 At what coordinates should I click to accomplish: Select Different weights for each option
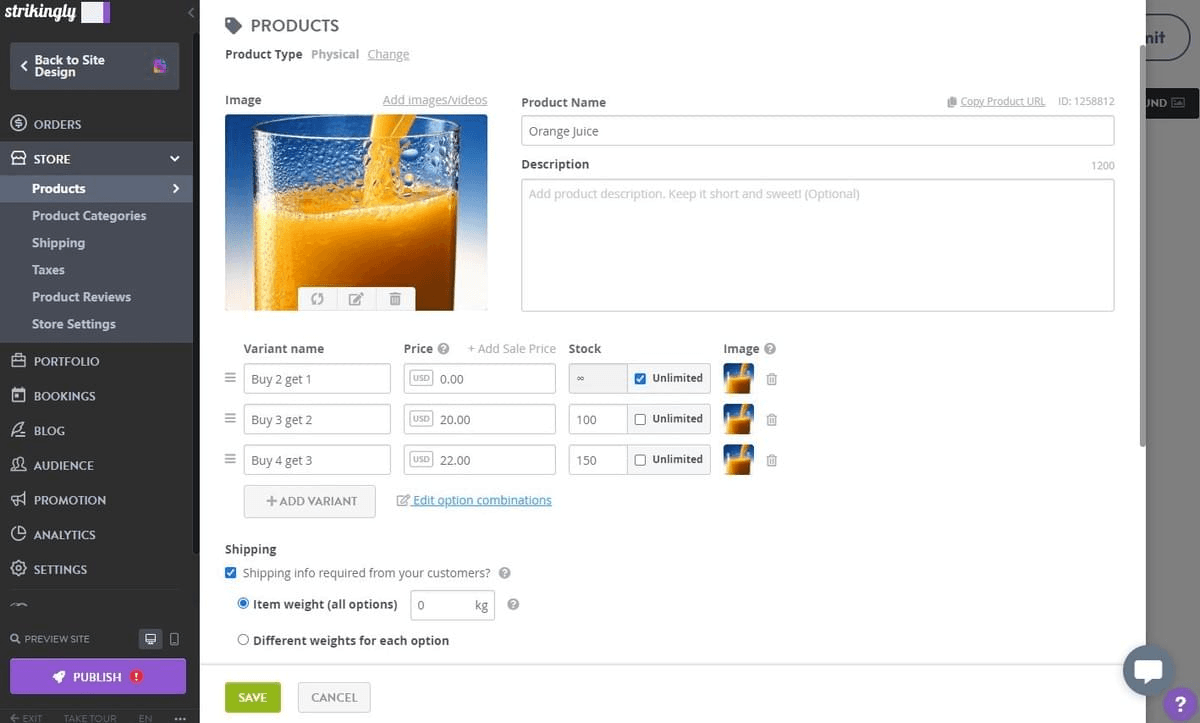(x=243, y=639)
